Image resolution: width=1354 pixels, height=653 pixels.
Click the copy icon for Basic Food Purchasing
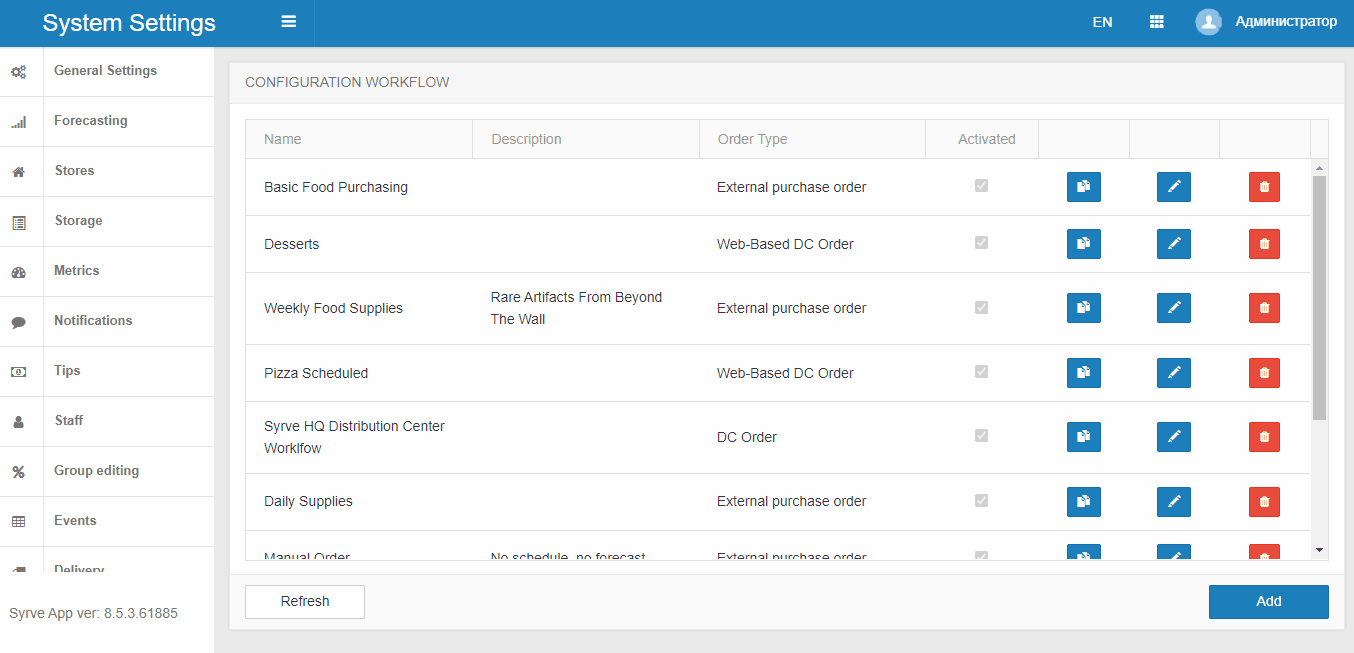[1083, 187]
